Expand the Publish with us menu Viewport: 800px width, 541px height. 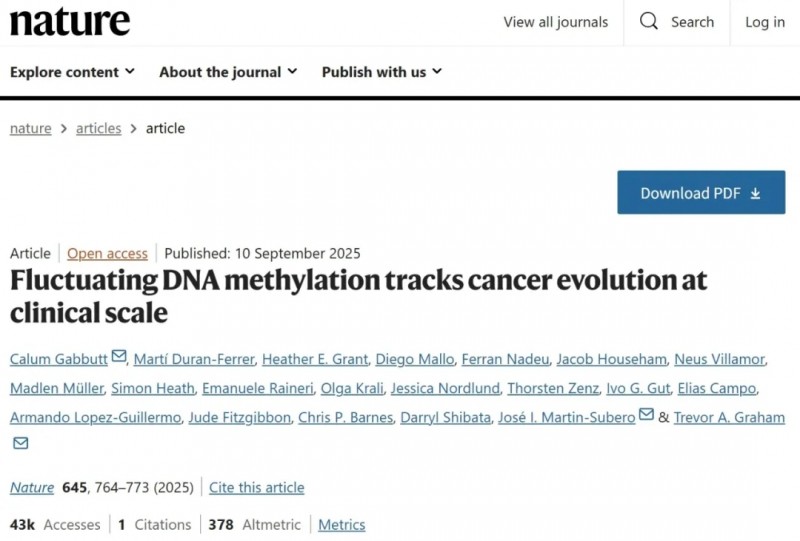(x=381, y=72)
